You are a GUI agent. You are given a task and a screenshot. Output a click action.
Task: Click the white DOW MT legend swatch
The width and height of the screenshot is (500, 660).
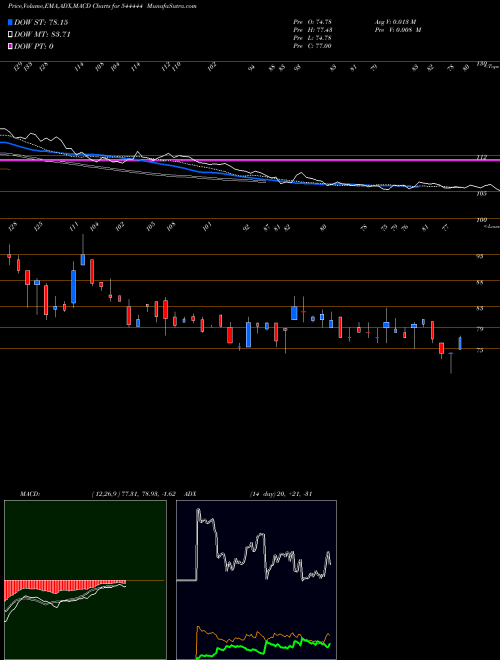coord(11,35)
